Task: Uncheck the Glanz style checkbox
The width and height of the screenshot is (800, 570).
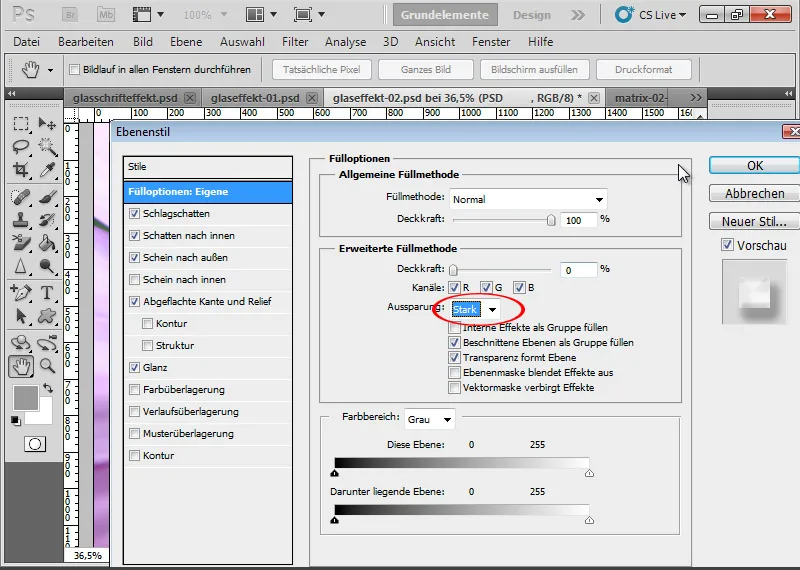Action: point(134,367)
